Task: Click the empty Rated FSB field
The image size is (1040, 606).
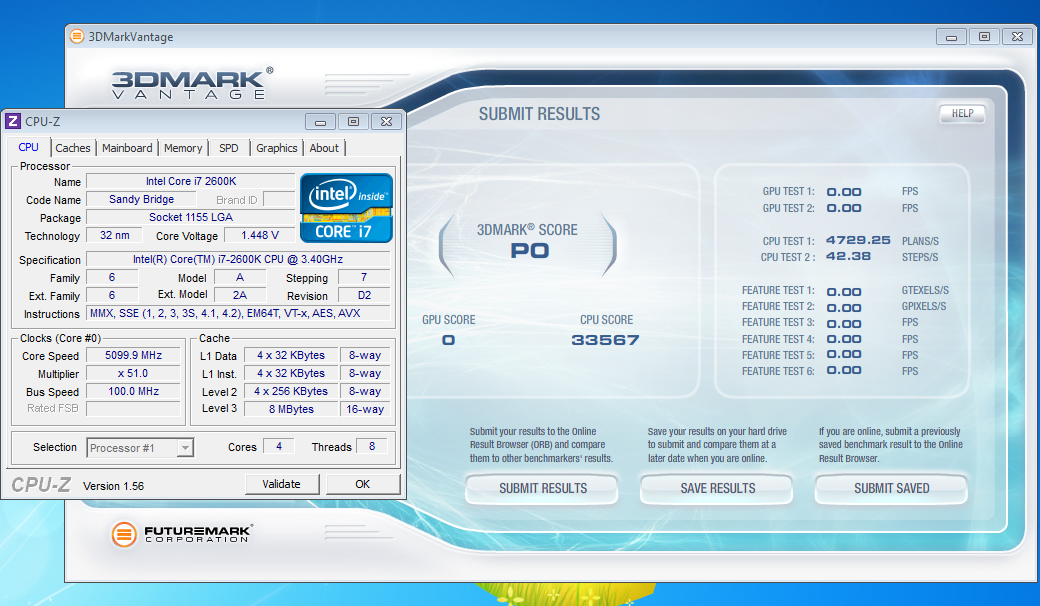Action: coord(133,408)
